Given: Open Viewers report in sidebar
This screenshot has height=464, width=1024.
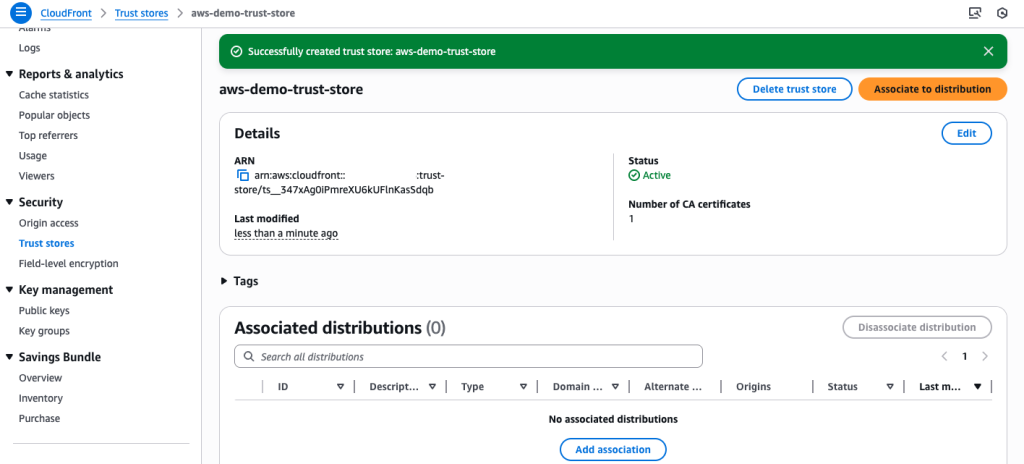Looking at the screenshot, I should point(37,176).
